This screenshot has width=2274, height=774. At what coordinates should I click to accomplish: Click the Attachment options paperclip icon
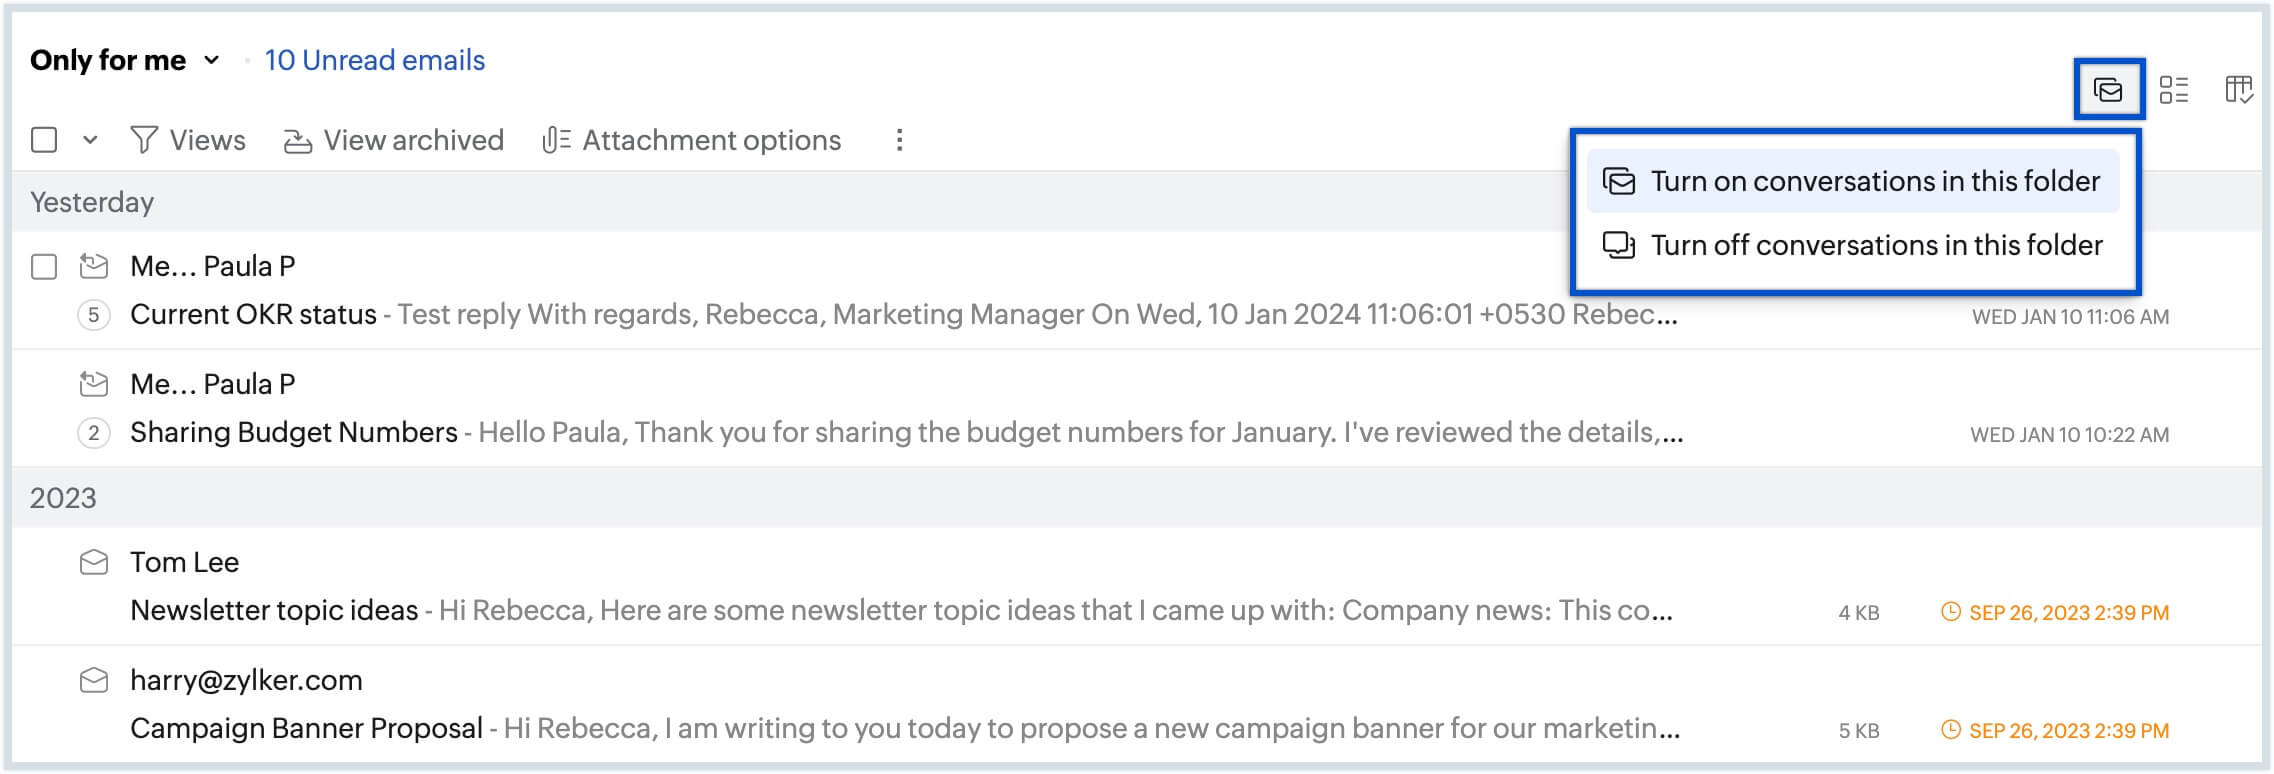(556, 140)
